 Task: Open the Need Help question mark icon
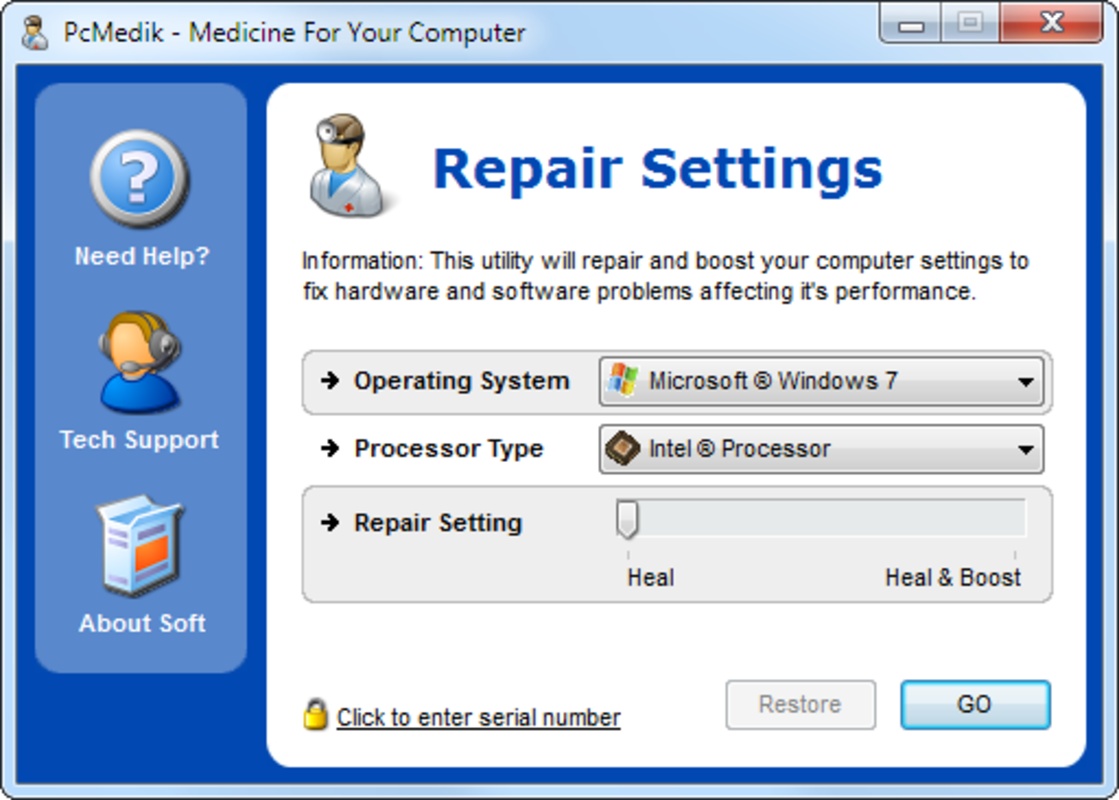[x=139, y=178]
